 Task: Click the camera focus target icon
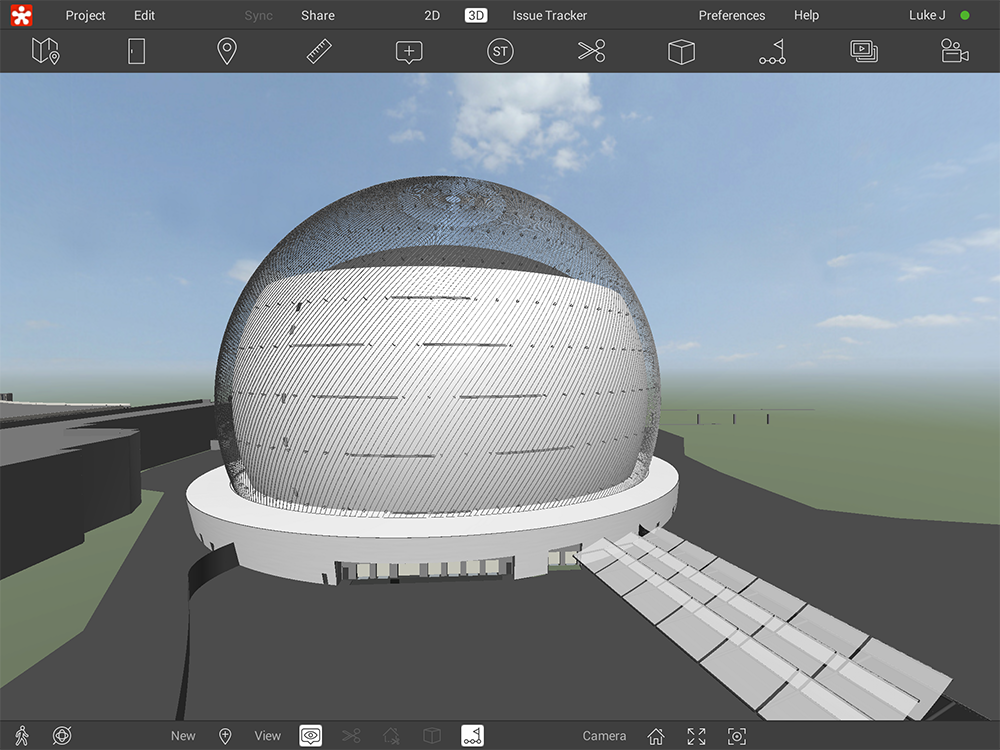tap(737, 736)
